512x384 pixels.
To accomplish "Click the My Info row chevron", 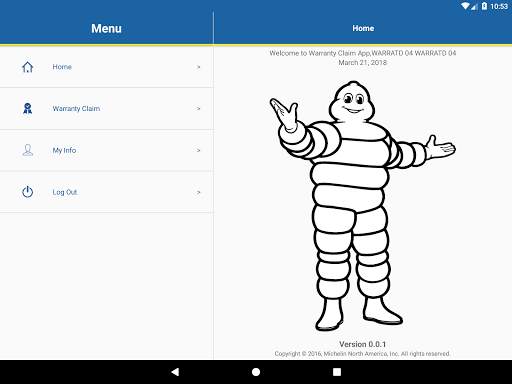I will (199, 150).
